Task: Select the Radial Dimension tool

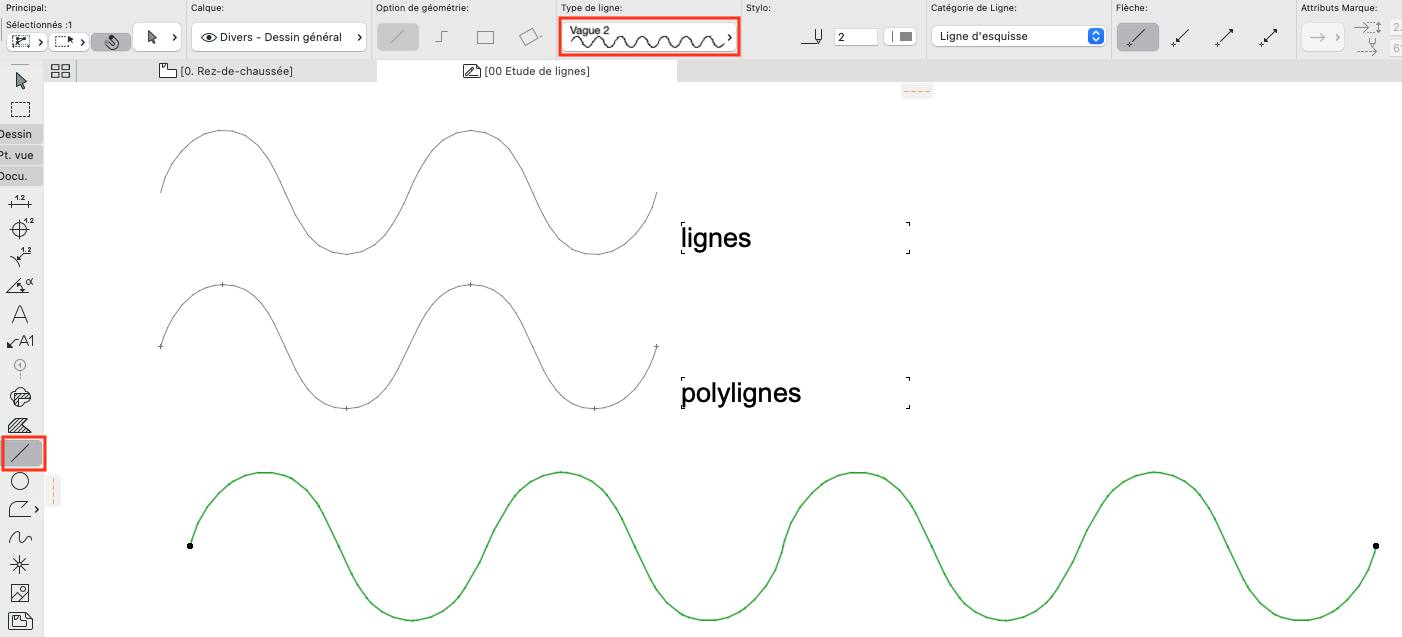Action: click(20, 257)
